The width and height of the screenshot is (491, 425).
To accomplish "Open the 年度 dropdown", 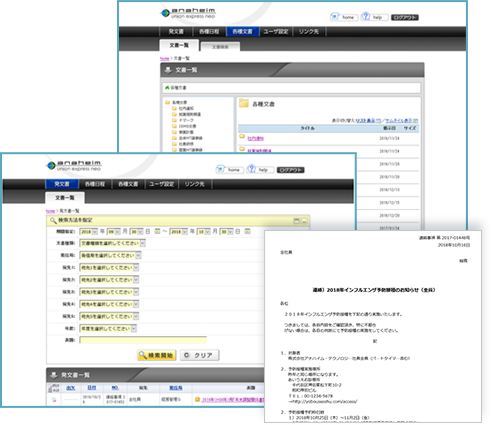I will [108, 329].
